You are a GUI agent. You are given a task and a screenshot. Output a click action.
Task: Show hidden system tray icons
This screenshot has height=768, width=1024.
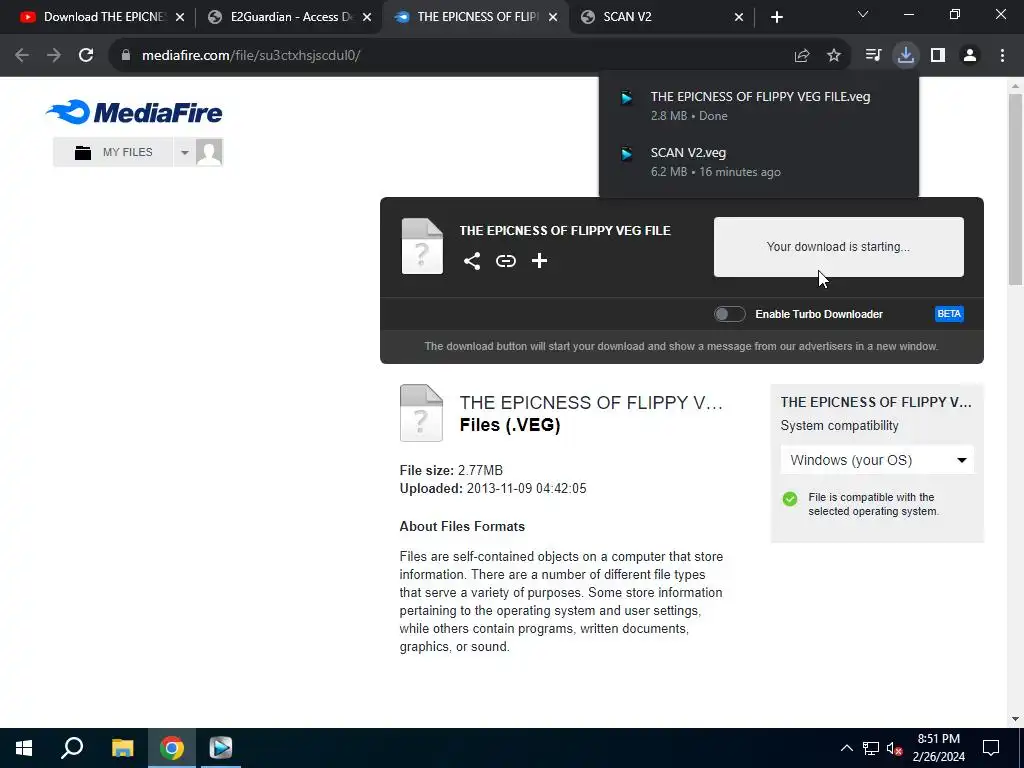pos(846,748)
